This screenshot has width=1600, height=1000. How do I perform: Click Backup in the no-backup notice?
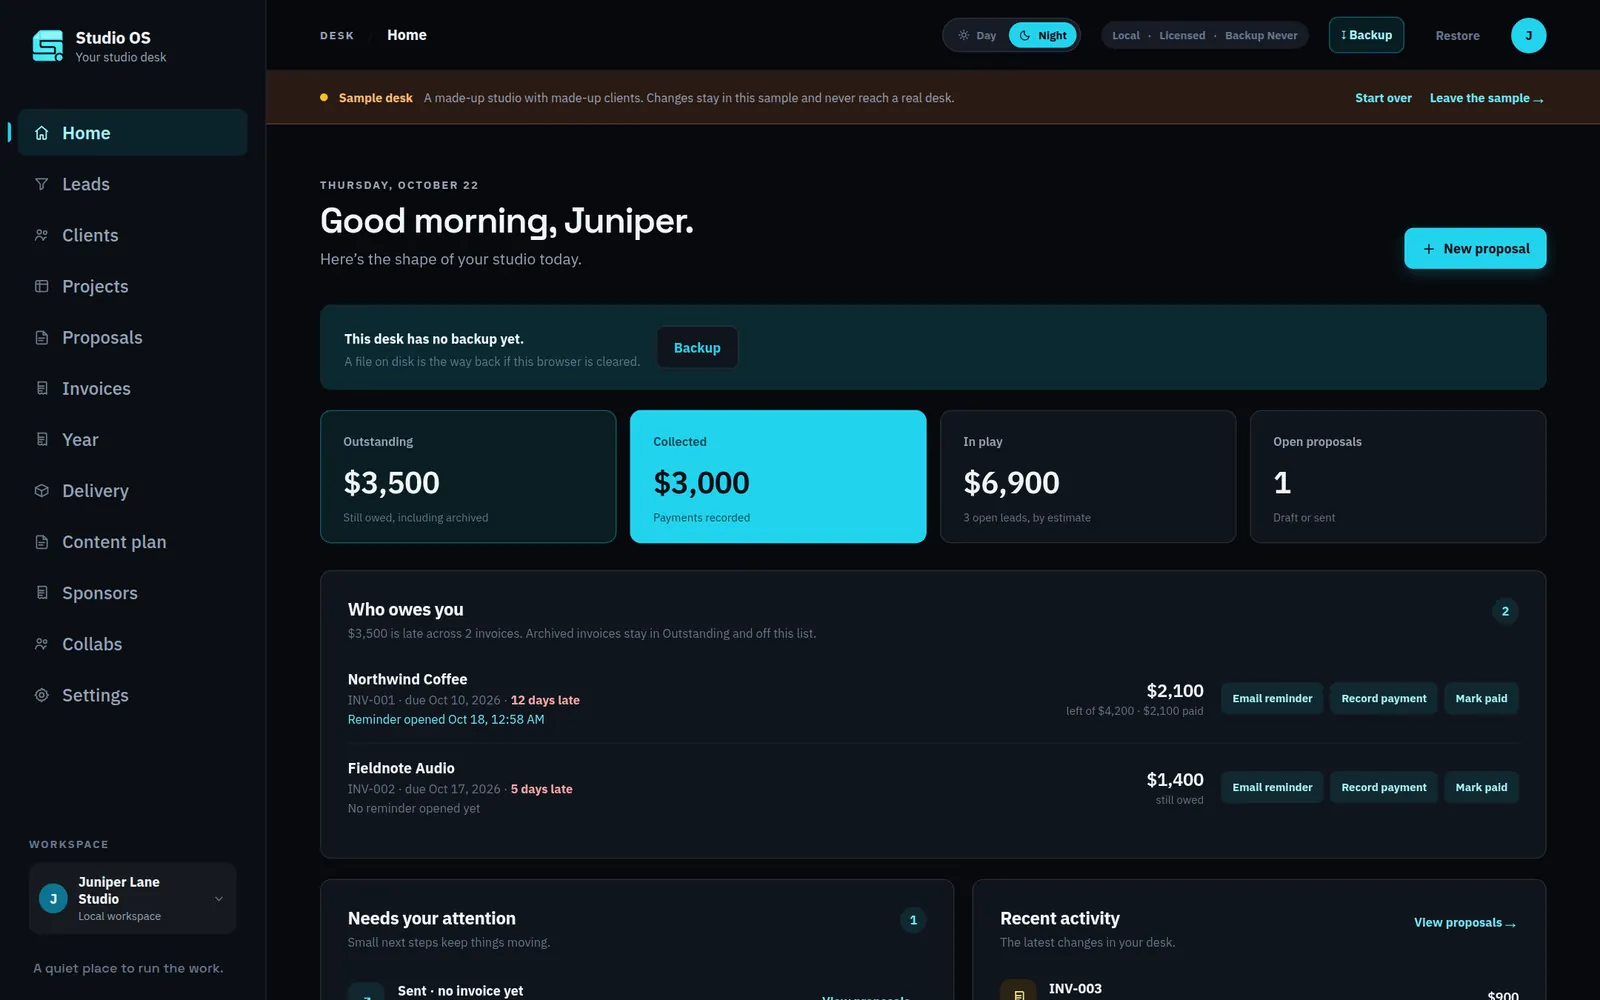click(697, 347)
